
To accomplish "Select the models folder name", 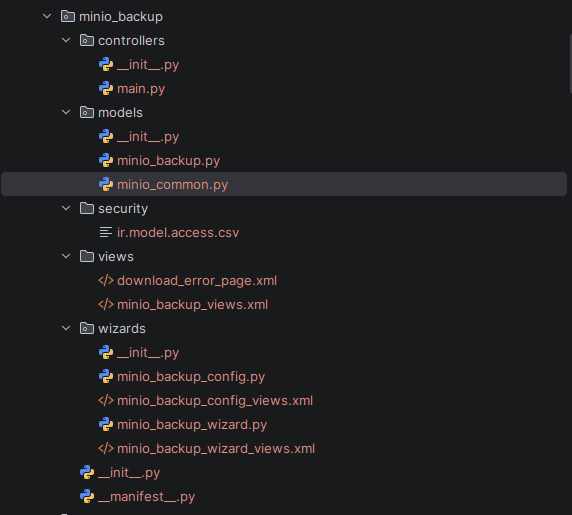I will coord(120,112).
